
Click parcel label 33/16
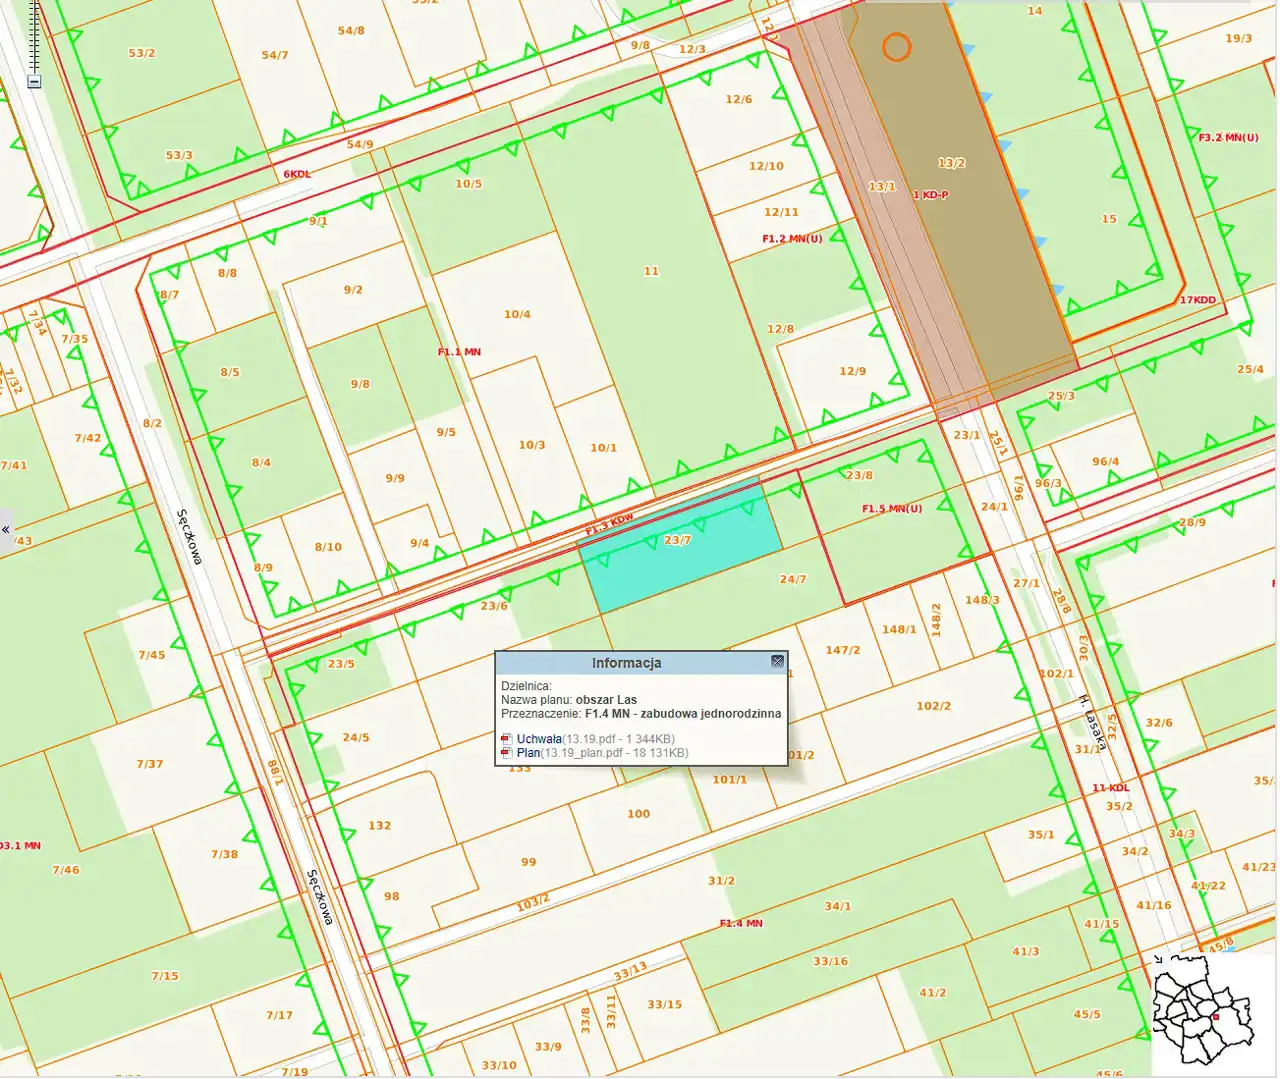[831, 961]
